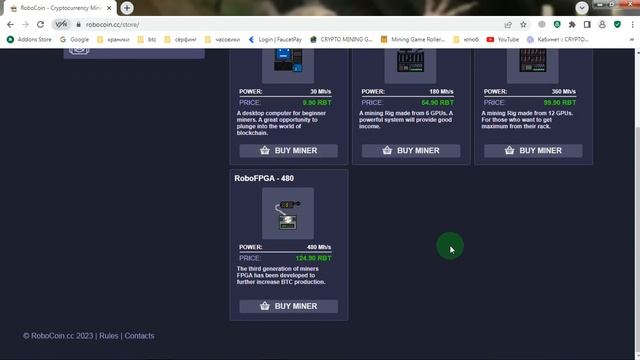Buy the 180 Mh/s mining rig
Screen dimensions: 640x360
tap(411, 151)
